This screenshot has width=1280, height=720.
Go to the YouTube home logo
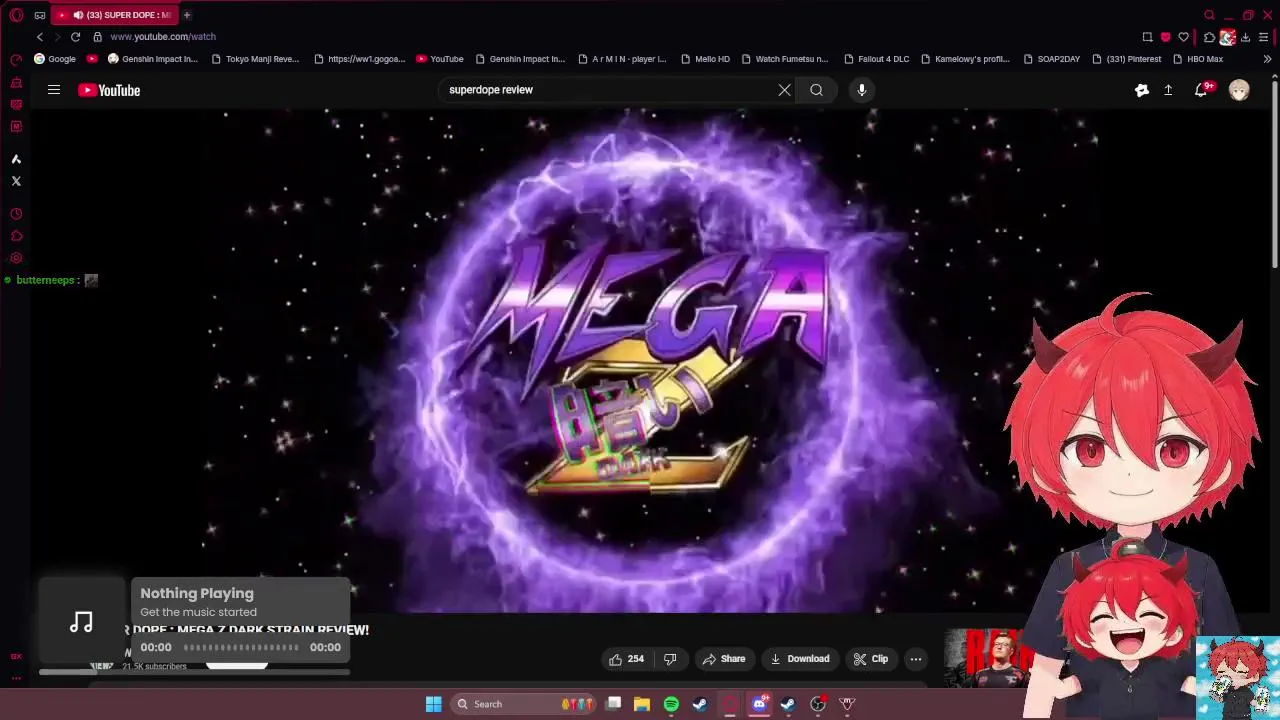tap(109, 90)
